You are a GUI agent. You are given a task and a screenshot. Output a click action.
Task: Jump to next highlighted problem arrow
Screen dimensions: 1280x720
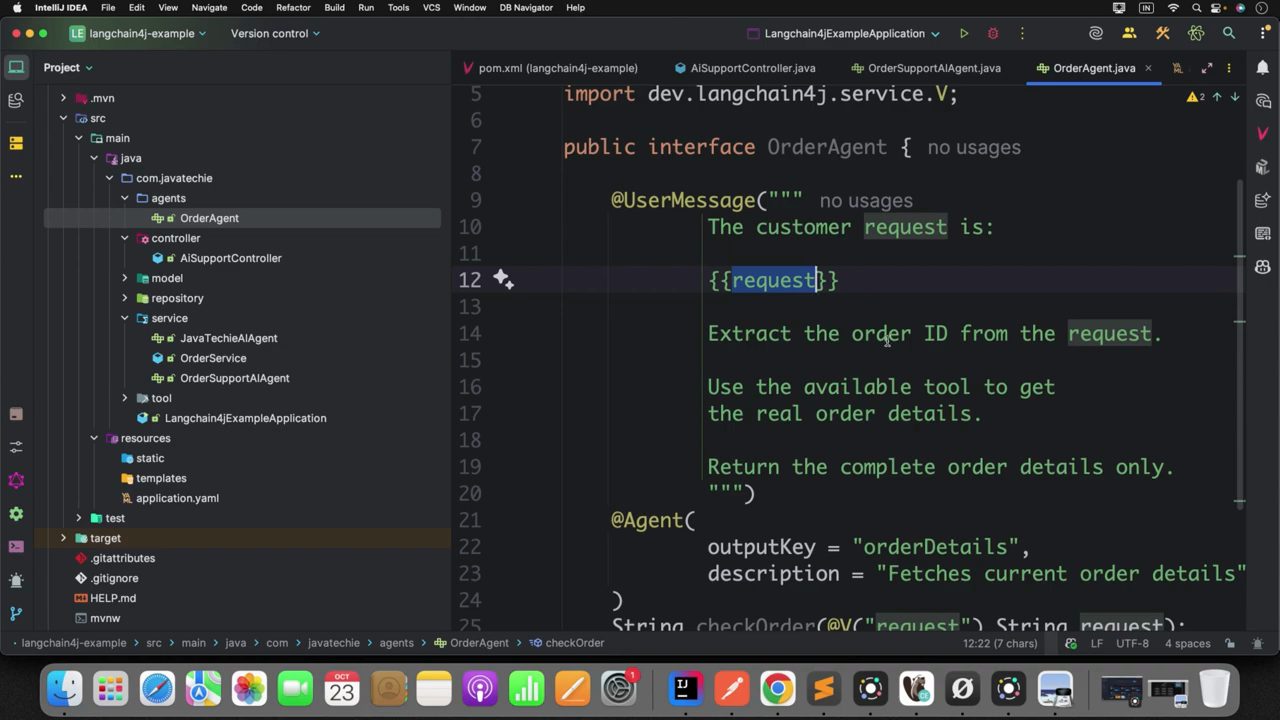click(x=1235, y=97)
